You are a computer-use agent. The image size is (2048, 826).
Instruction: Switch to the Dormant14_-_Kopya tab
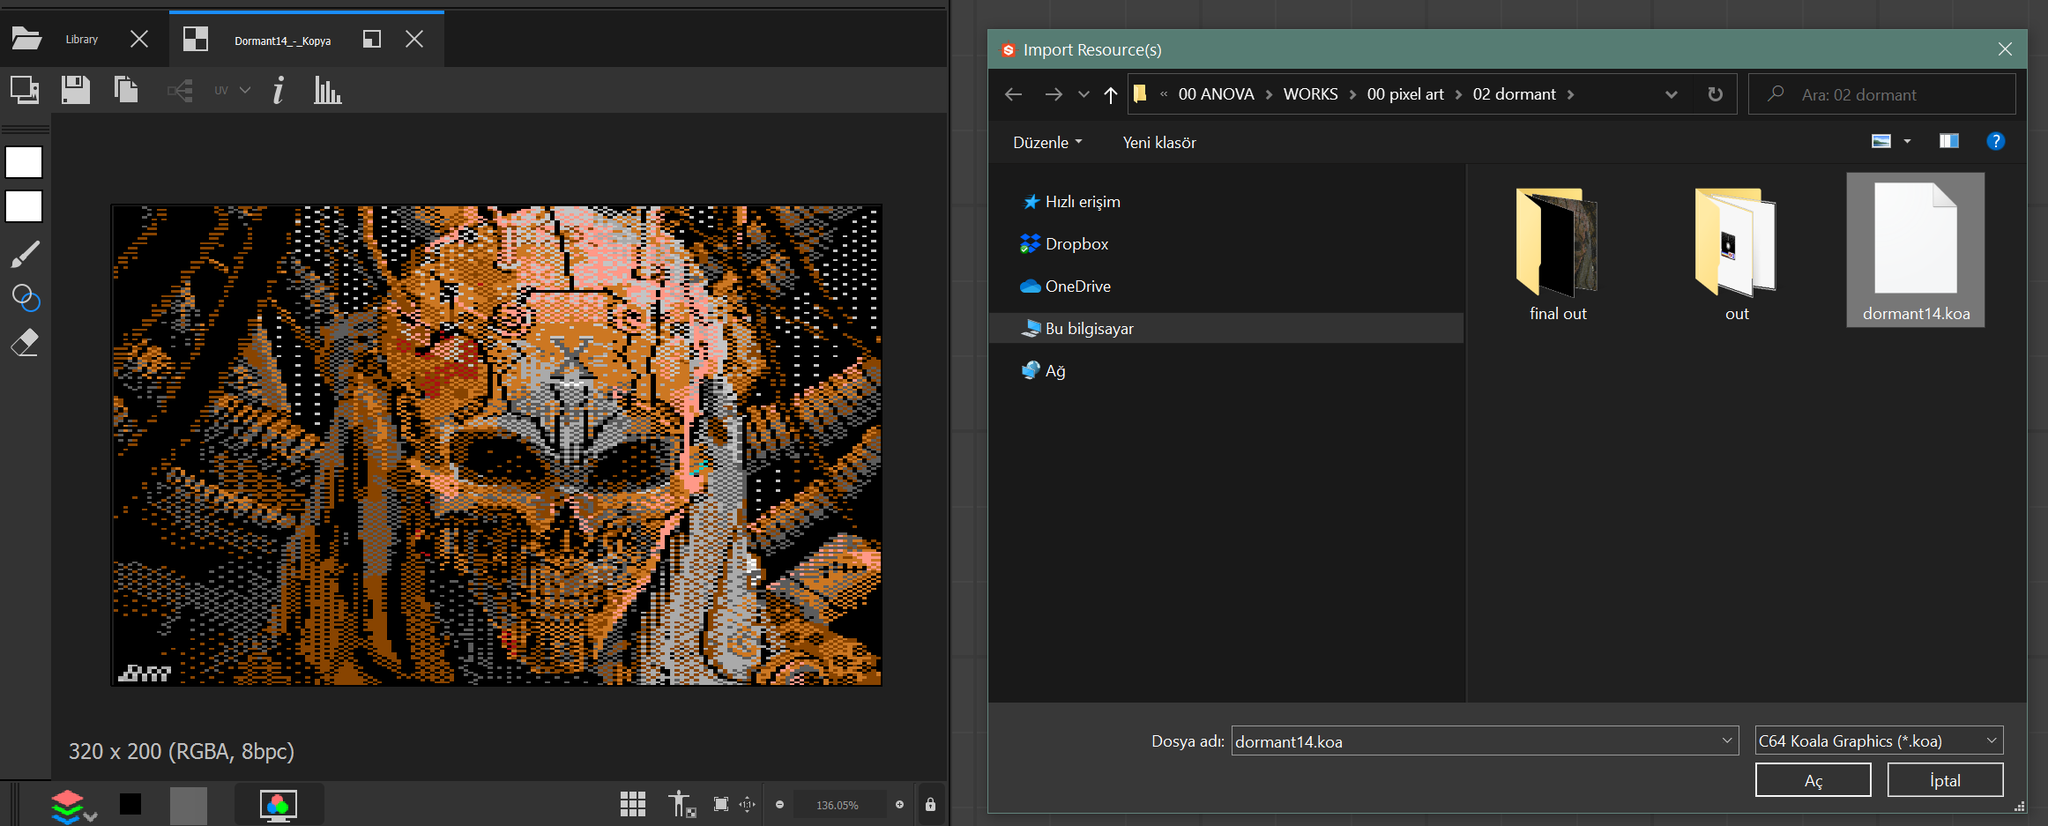[283, 41]
